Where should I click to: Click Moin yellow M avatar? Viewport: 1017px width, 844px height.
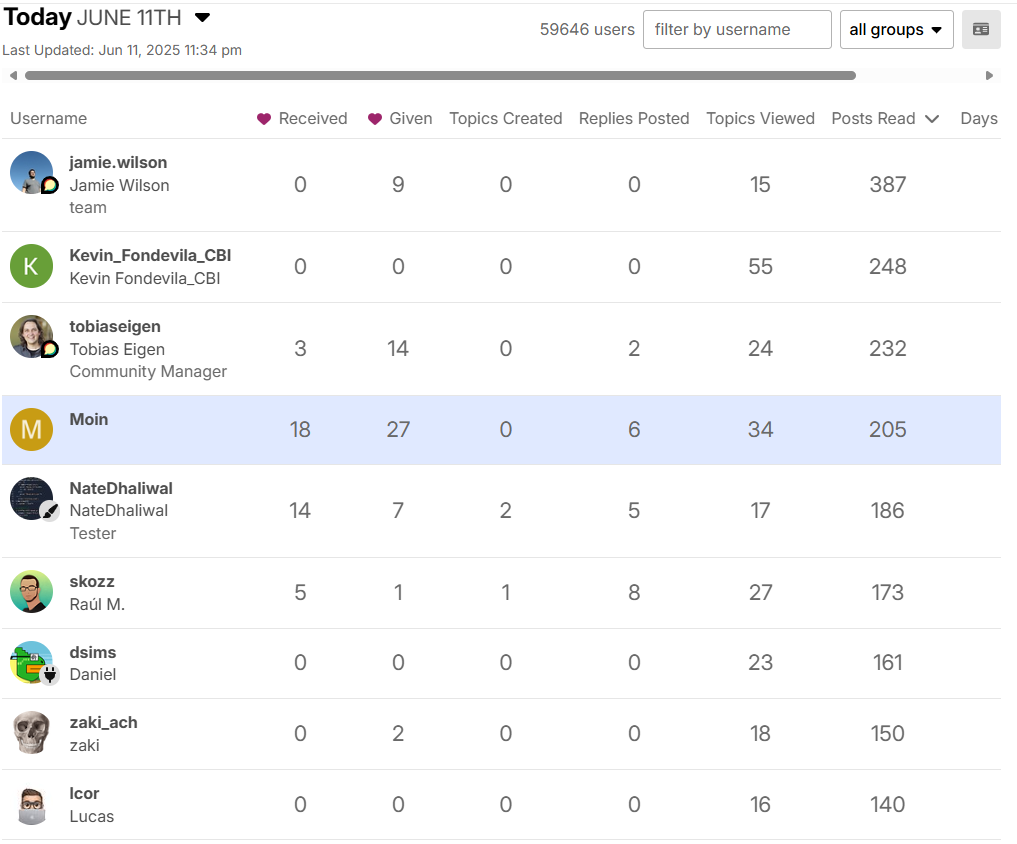31,429
